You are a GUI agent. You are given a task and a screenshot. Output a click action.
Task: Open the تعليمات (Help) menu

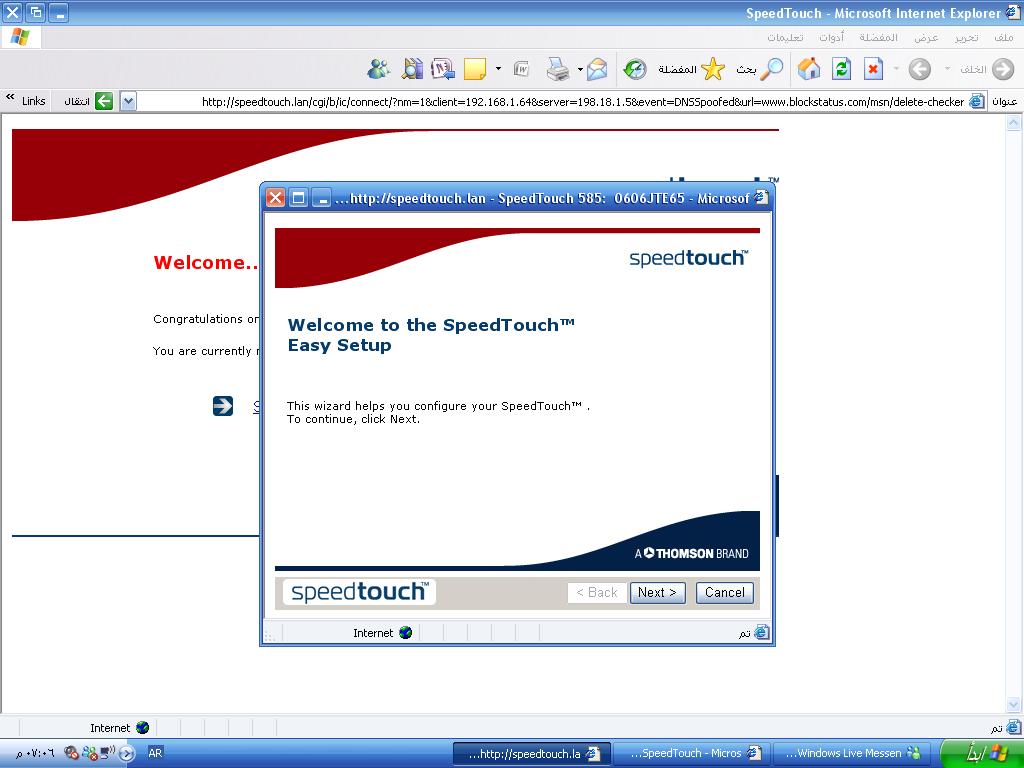tap(785, 37)
